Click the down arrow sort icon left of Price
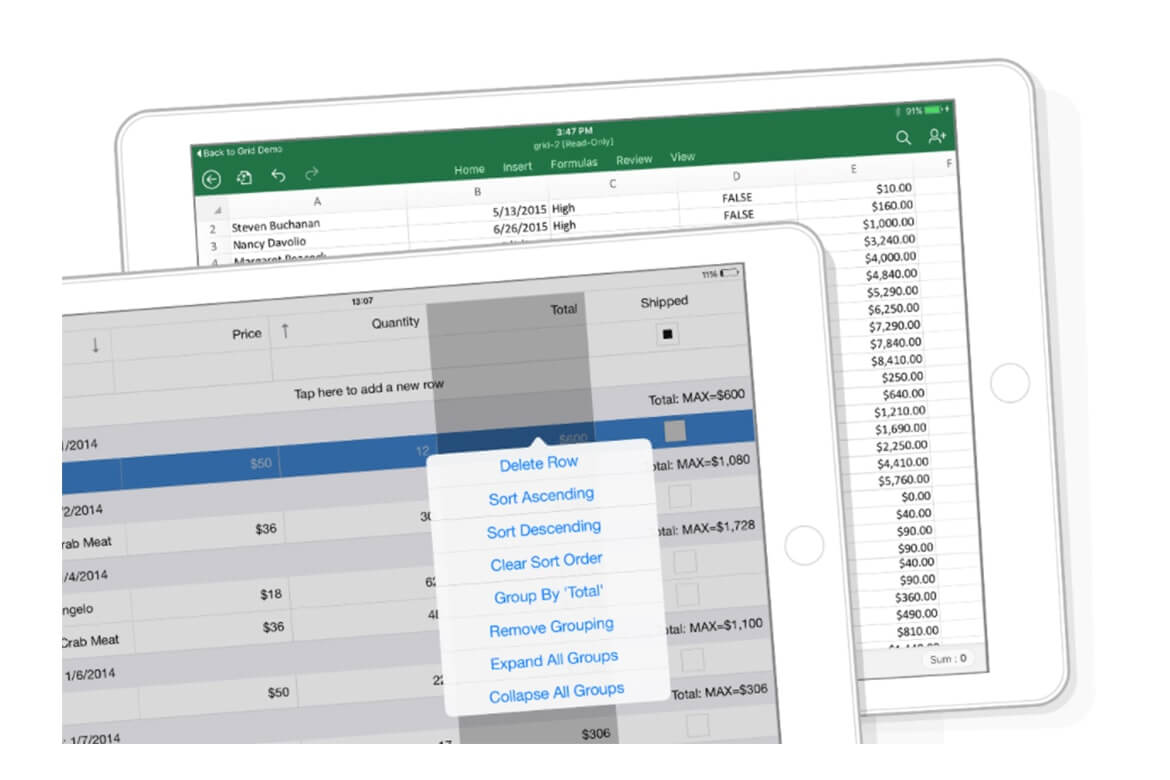 (x=95, y=345)
